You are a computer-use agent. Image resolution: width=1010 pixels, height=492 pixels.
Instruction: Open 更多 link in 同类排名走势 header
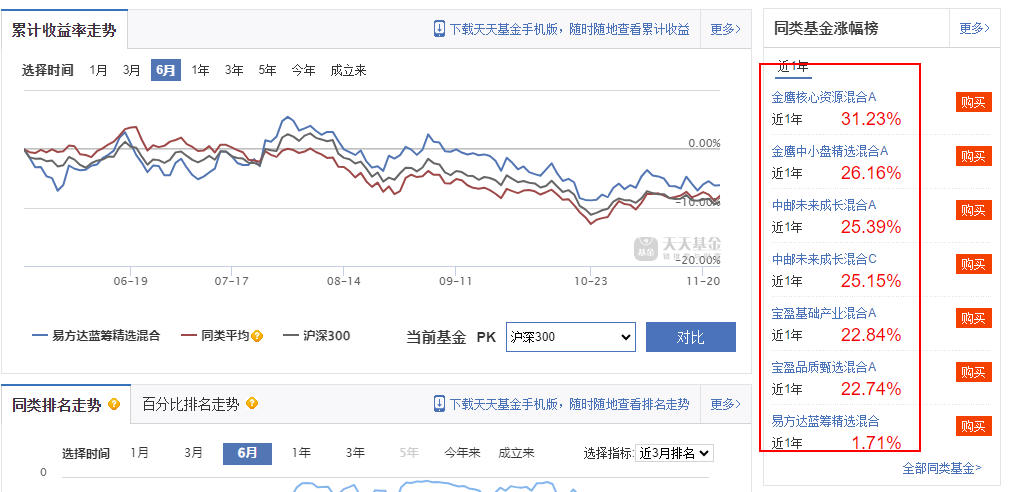point(725,404)
